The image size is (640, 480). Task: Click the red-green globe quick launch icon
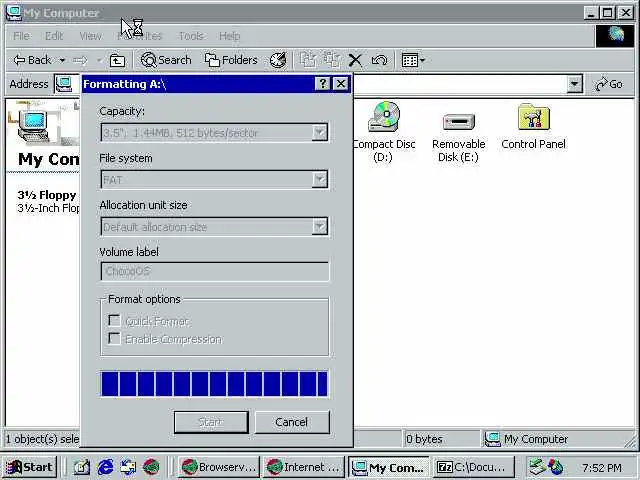(x=151, y=467)
